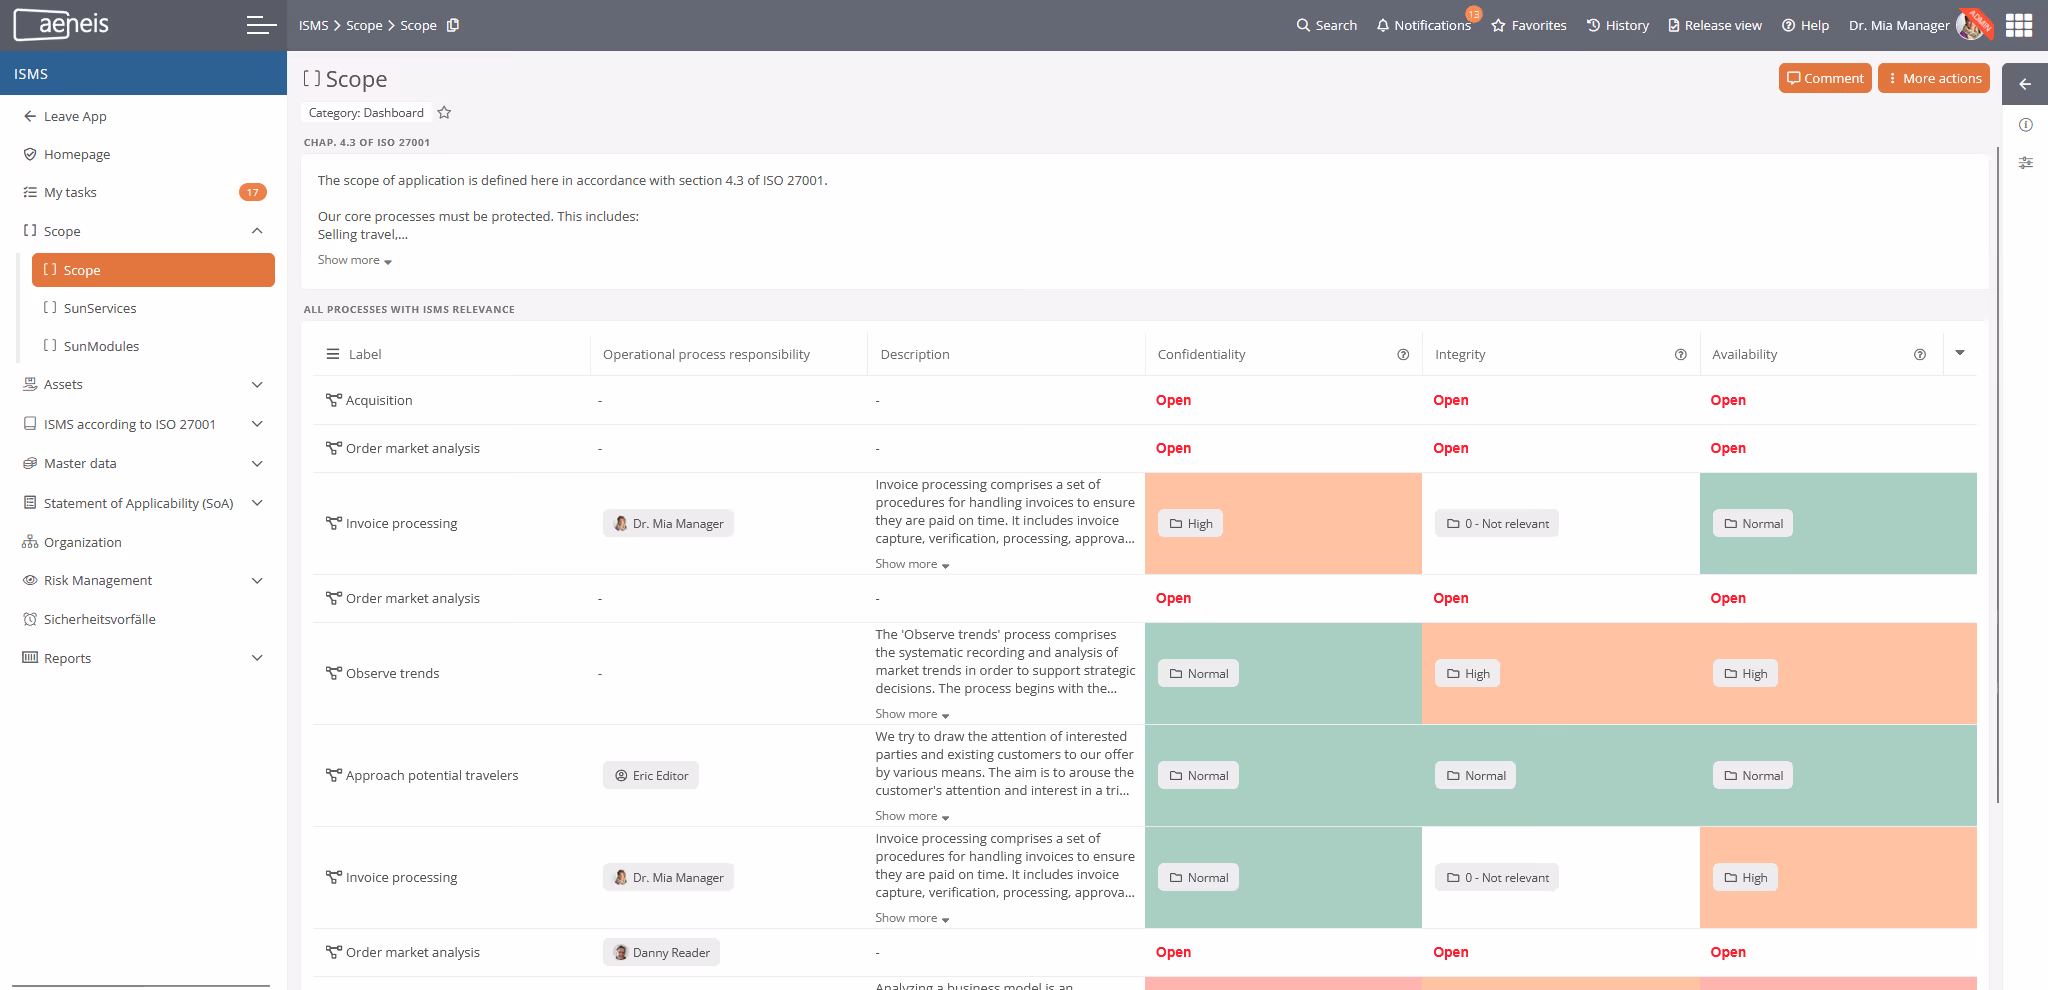
Task: Click Open confidentiality for Acquisition
Action: coord(1173,400)
